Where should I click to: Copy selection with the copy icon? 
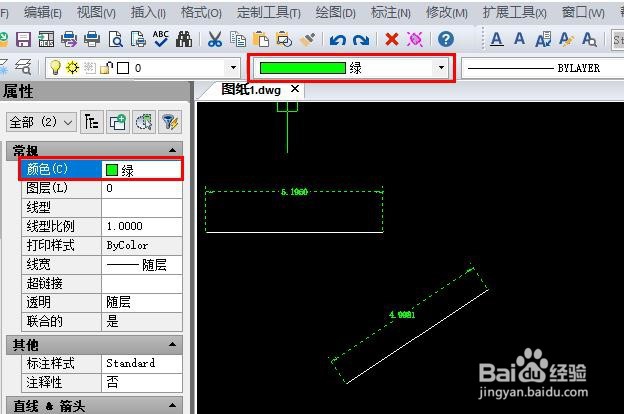(238, 39)
